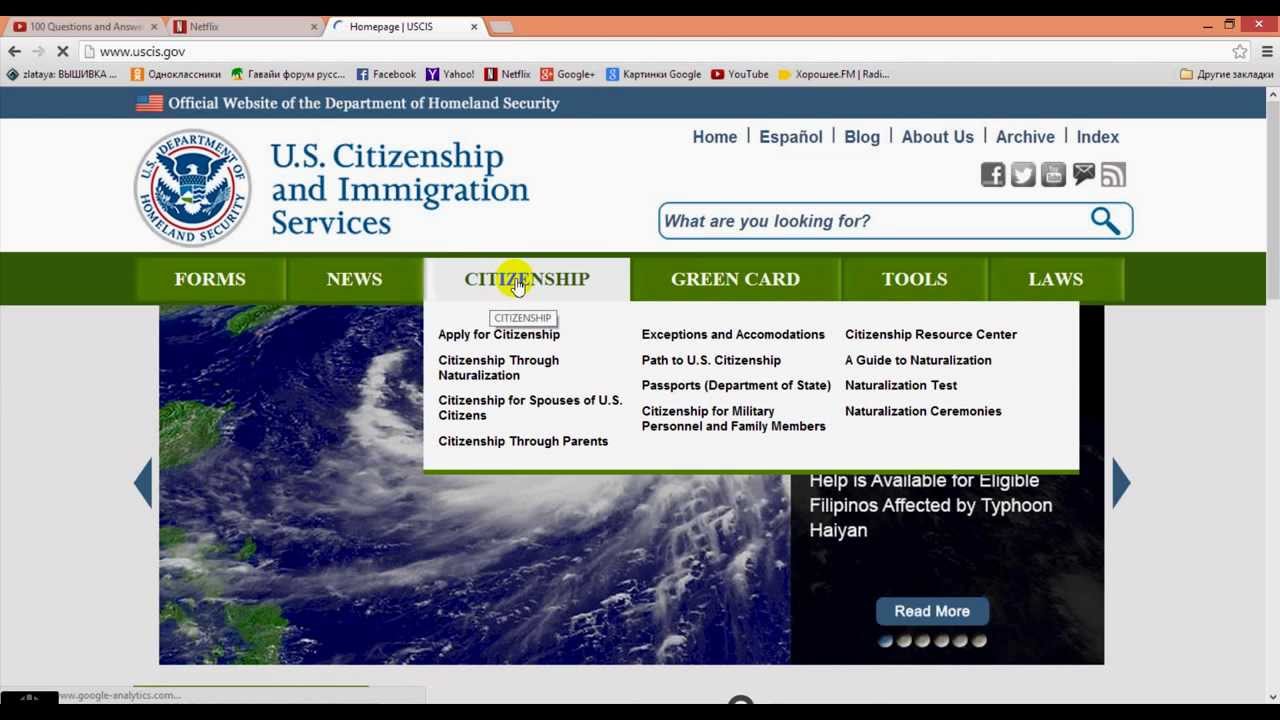Screen dimensions: 1280x720
Task: Open Citizenship Through Naturalization link
Action: coord(498,368)
